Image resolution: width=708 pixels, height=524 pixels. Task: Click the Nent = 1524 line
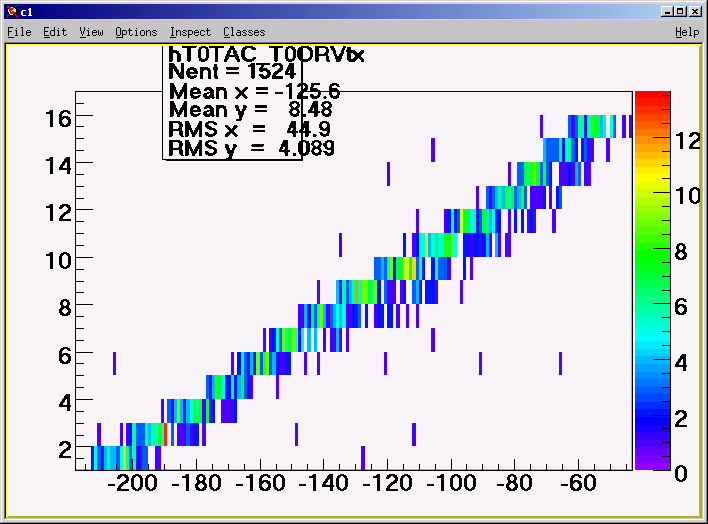[232, 71]
